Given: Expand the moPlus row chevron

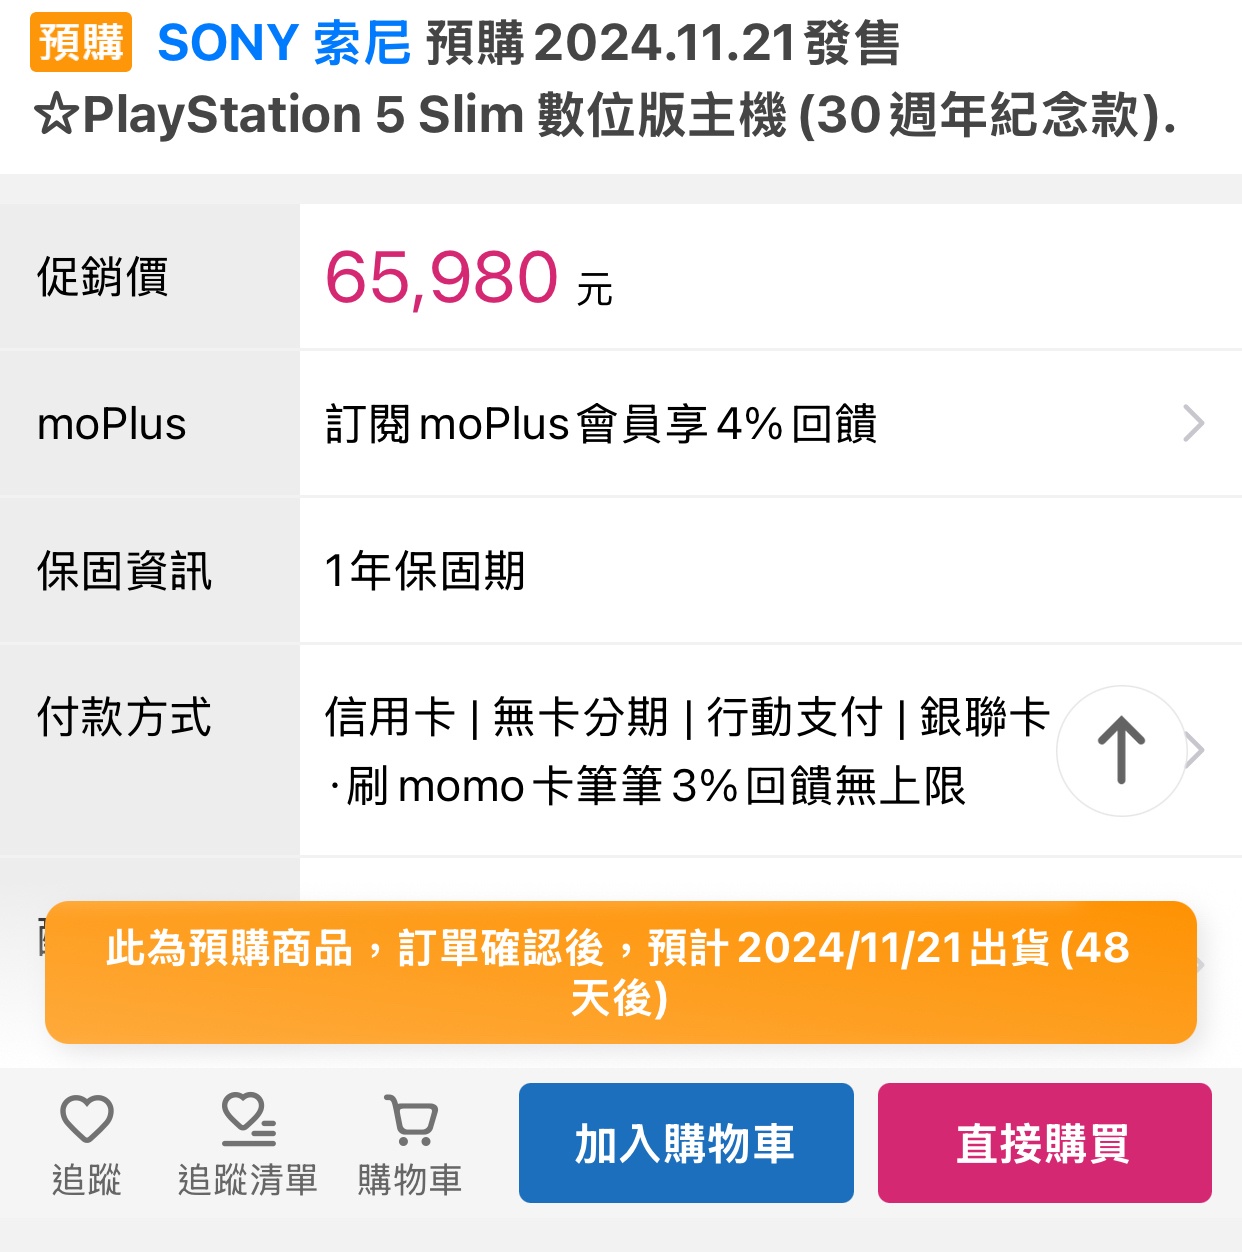Looking at the screenshot, I should [x=1193, y=423].
